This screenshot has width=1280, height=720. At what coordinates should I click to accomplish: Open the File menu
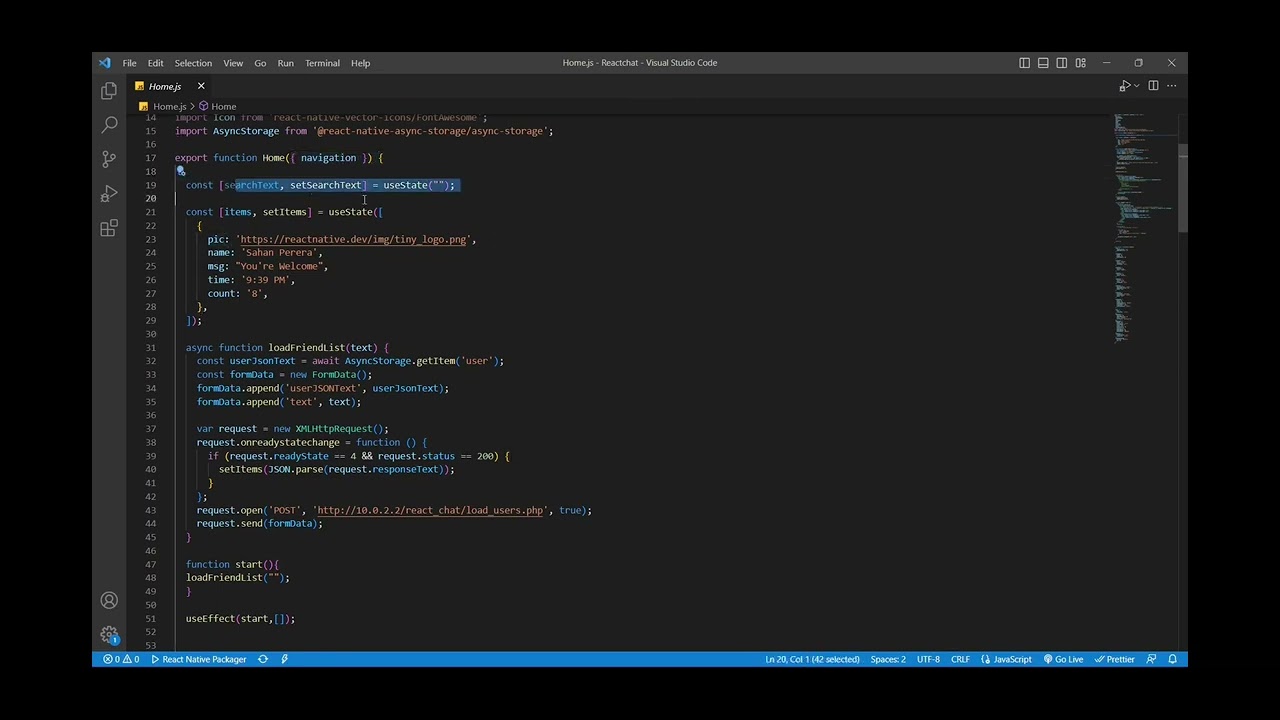pos(129,63)
